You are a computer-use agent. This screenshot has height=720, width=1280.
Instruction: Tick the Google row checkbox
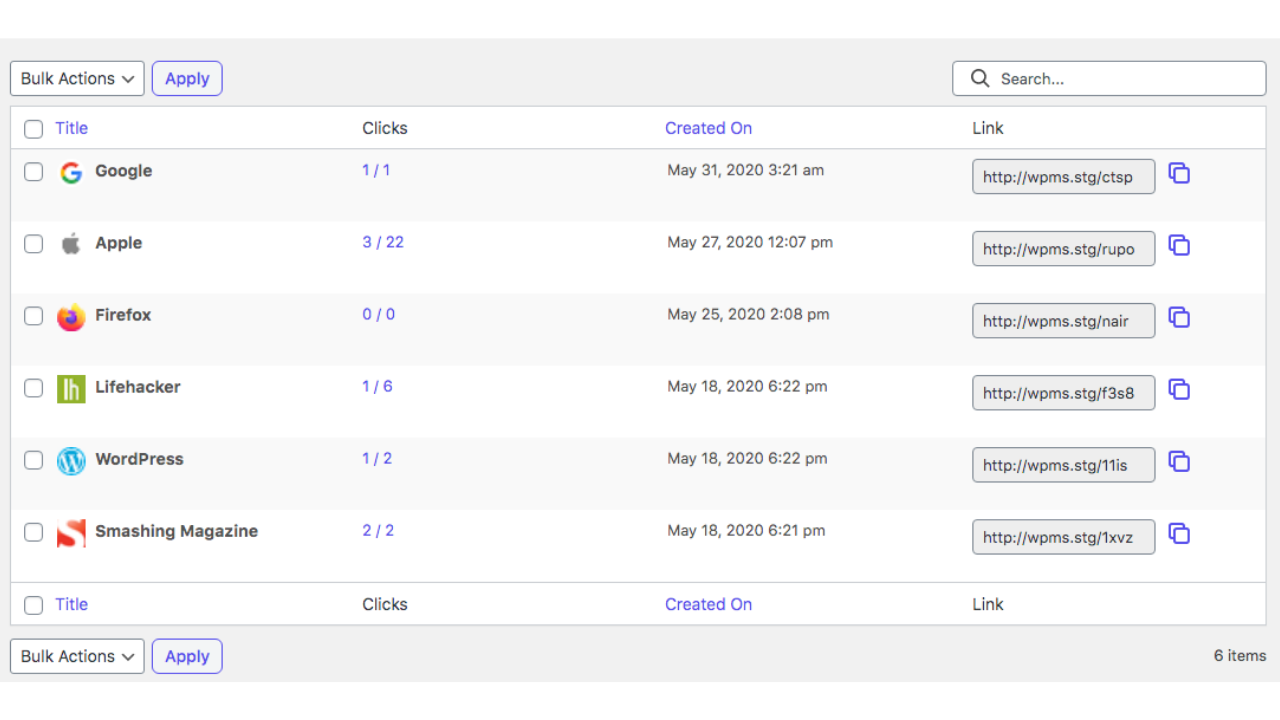pyautogui.click(x=34, y=172)
